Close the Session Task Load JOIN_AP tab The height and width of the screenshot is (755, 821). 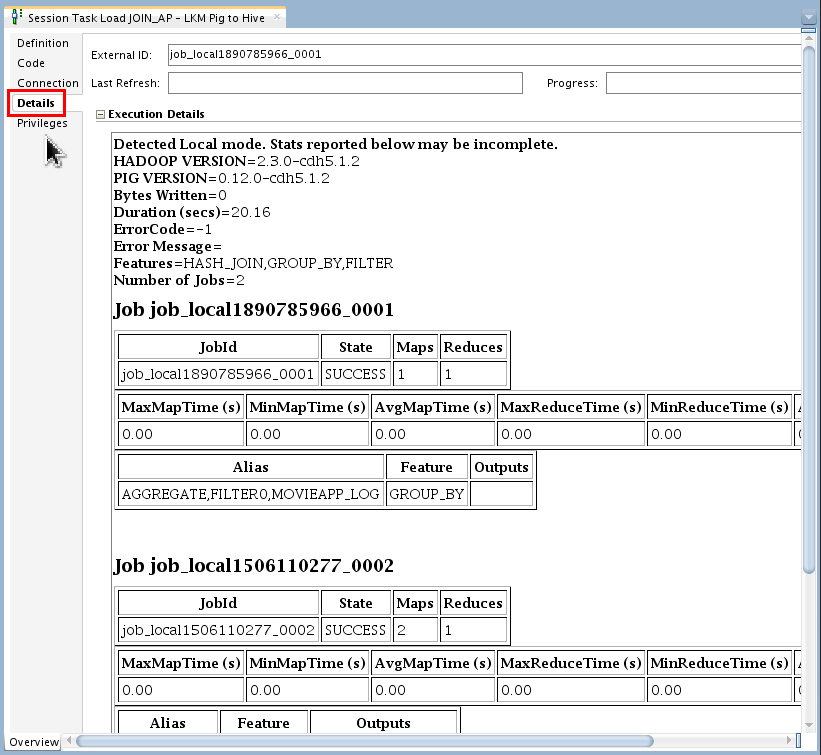pos(277,17)
